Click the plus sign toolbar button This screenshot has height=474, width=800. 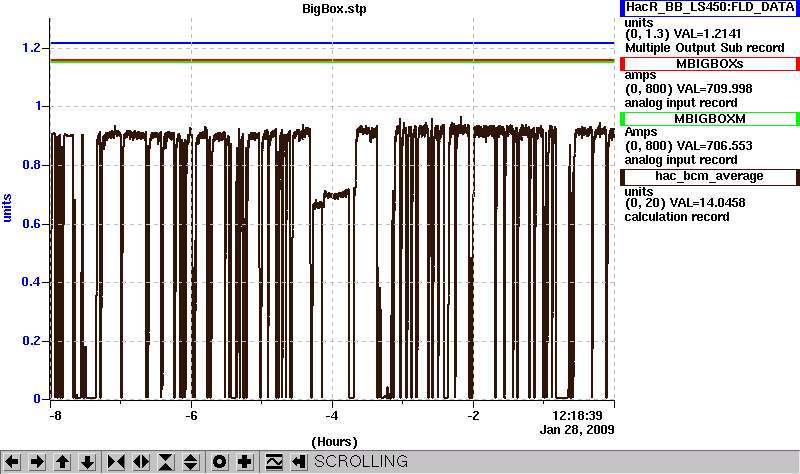point(245,462)
